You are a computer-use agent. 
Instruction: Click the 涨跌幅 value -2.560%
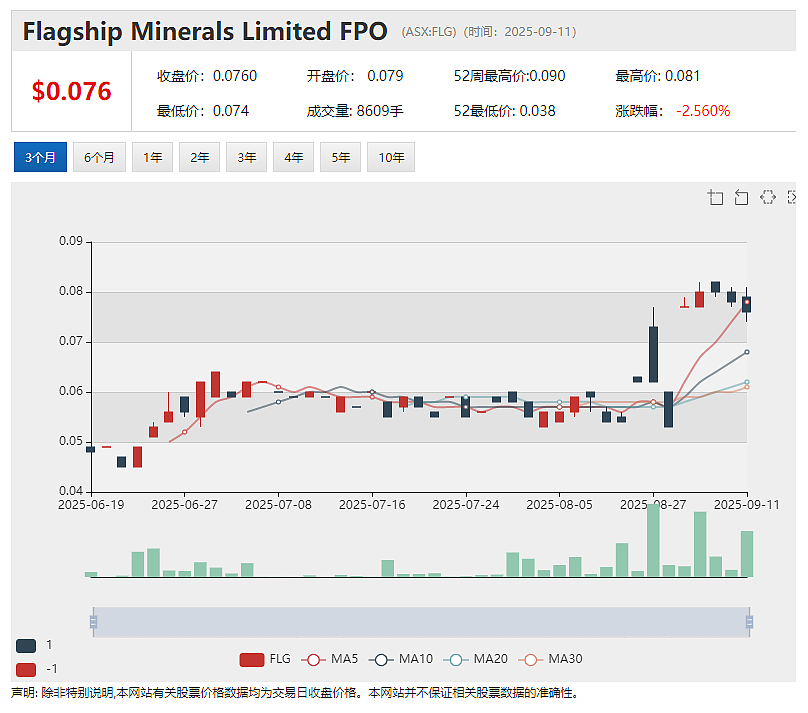(x=703, y=111)
